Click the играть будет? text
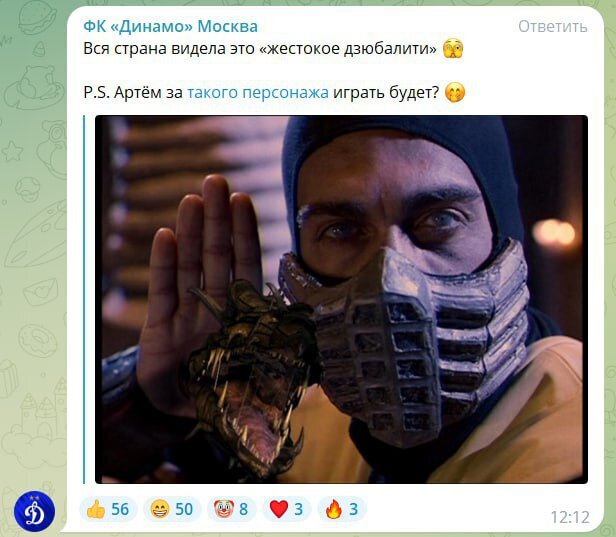Image resolution: width=616 pixels, height=537 pixels. [386, 93]
